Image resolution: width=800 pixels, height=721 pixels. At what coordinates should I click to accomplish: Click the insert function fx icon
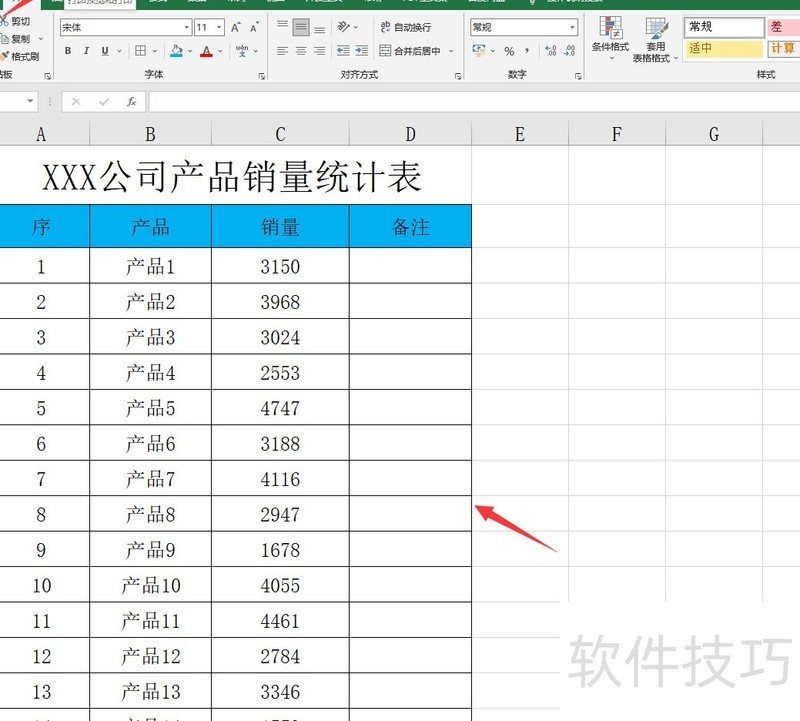point(131,101)
